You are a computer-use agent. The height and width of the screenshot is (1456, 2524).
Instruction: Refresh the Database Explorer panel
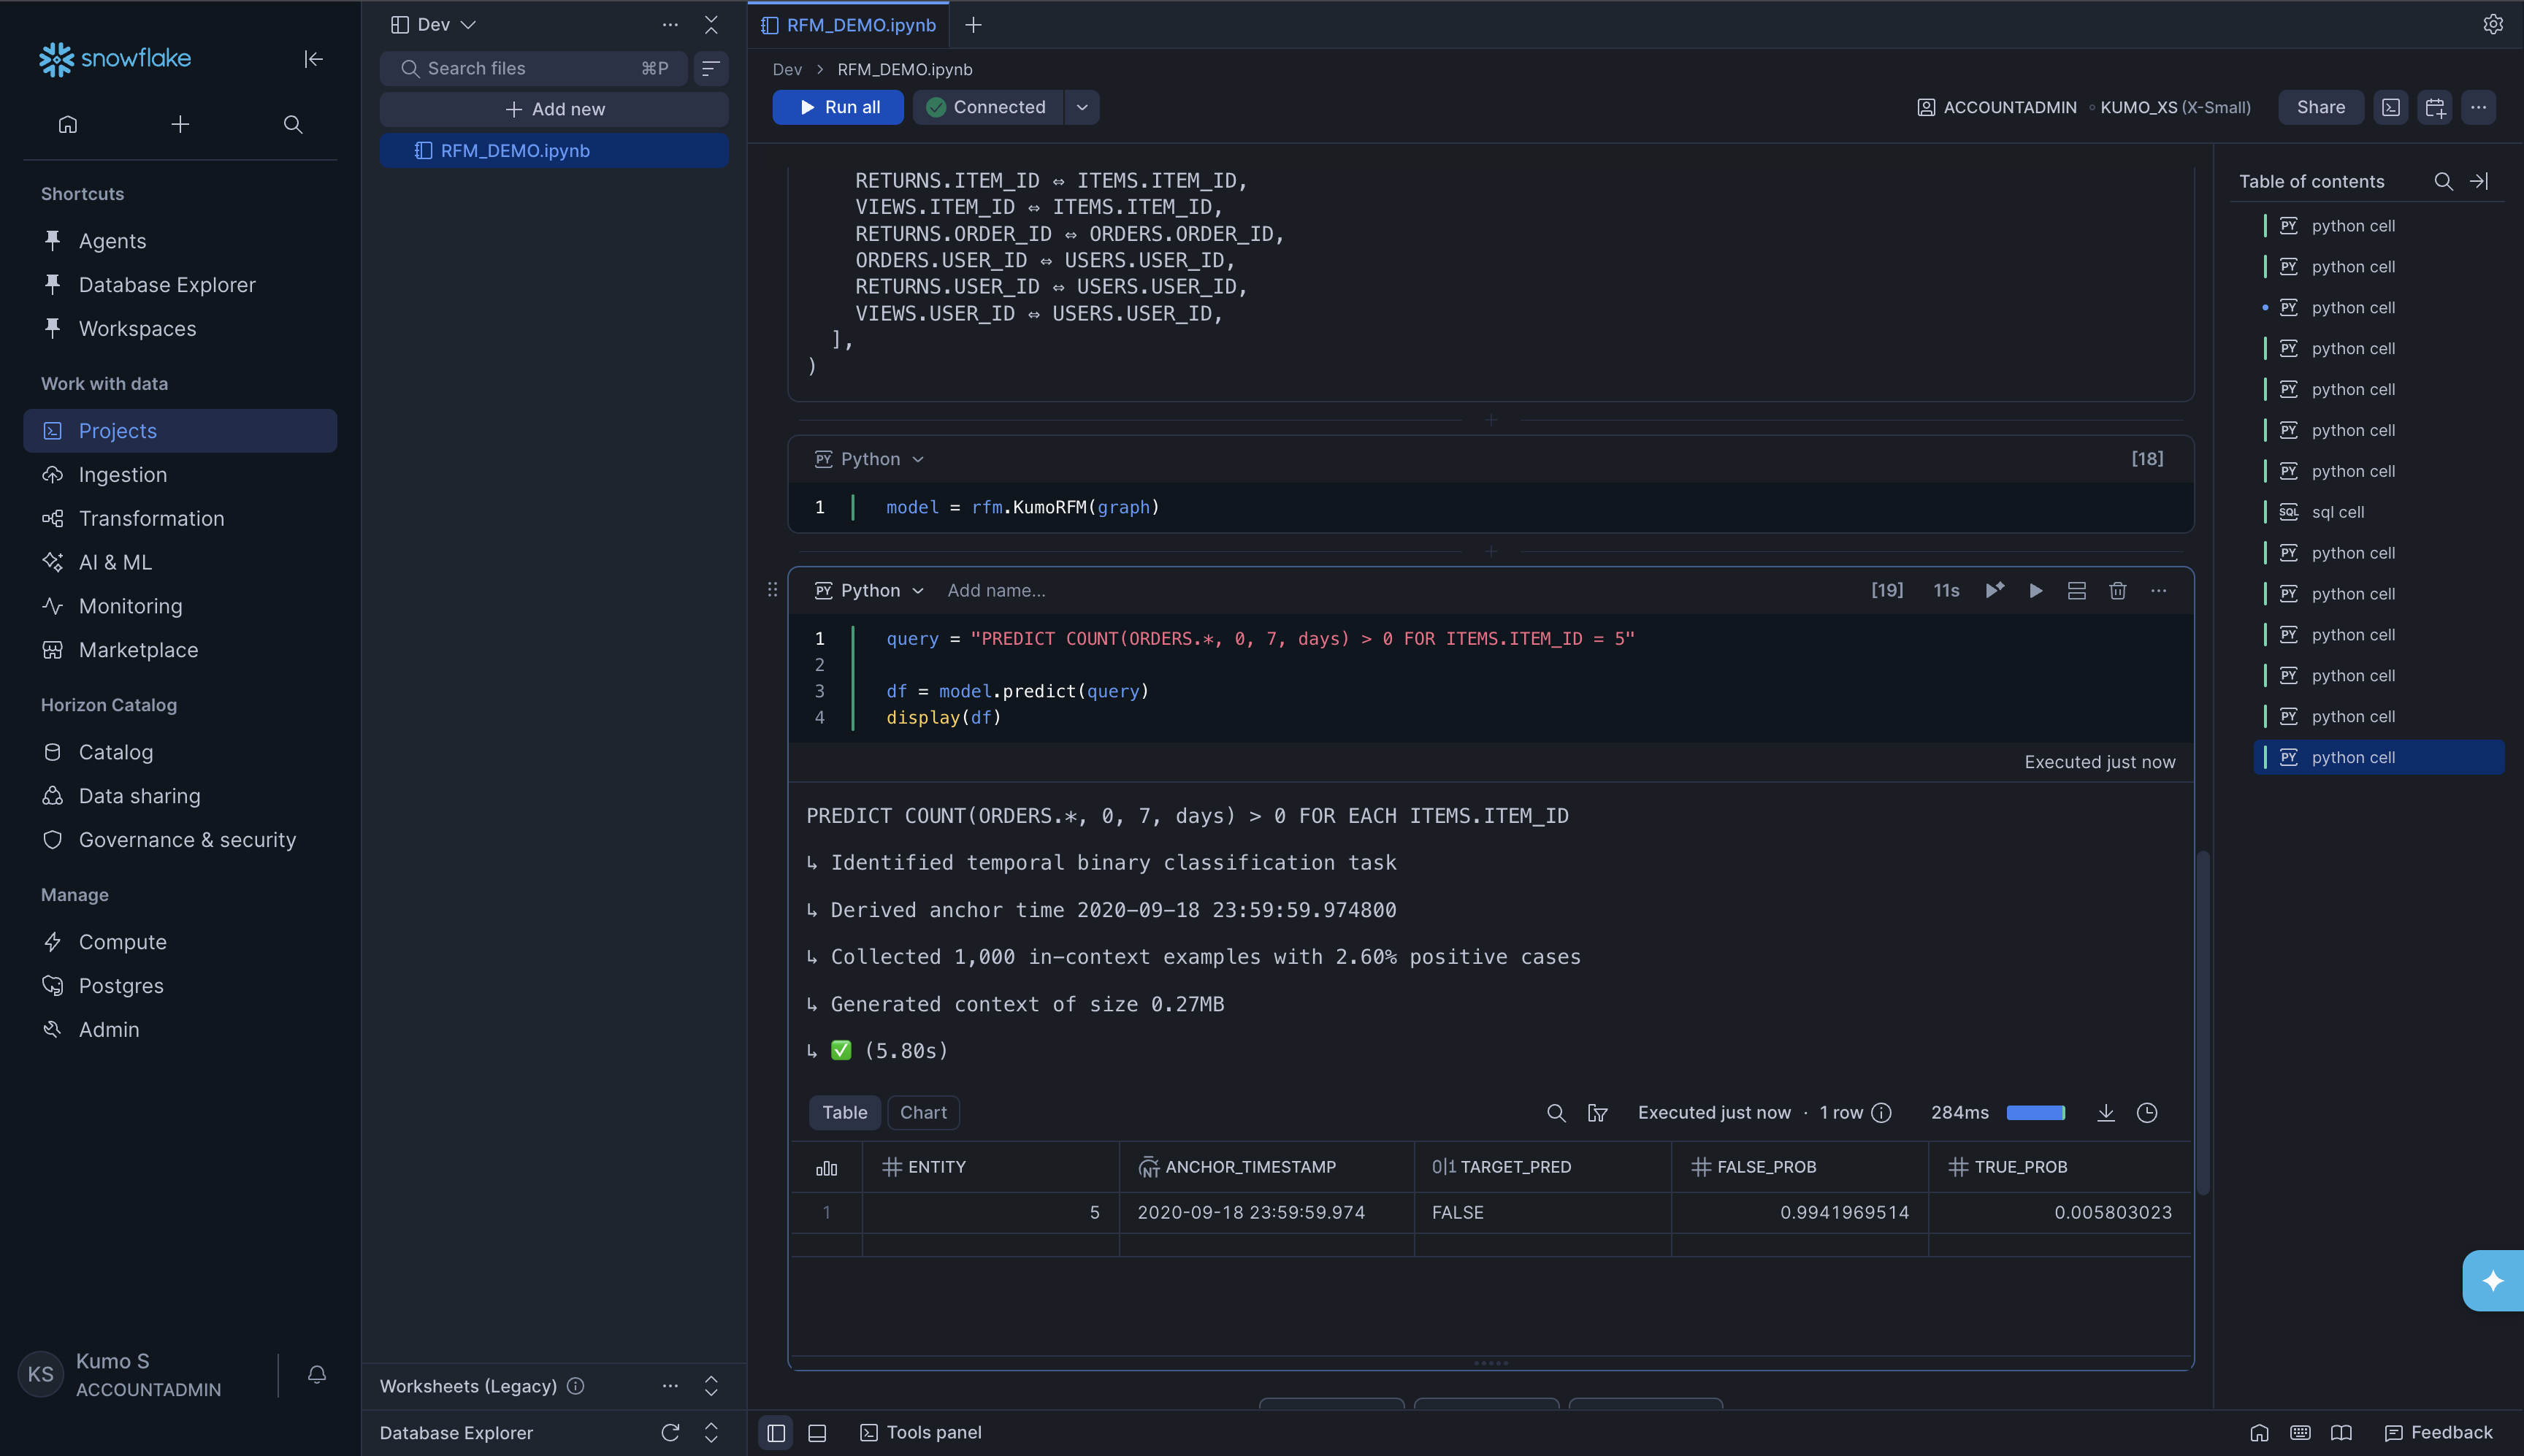pyautogui.click(x=670, y=1433)
